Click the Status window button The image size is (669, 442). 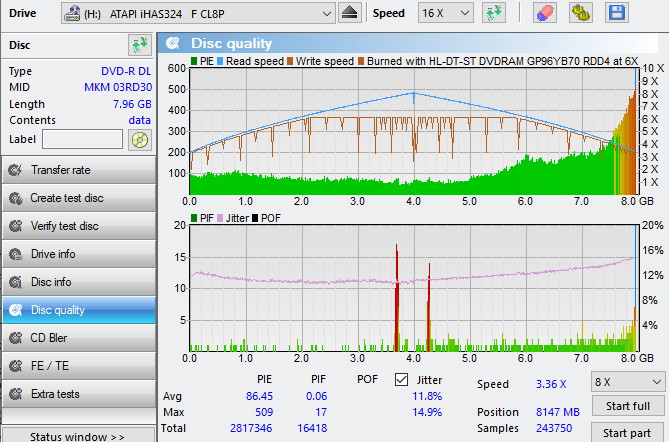[78, 436]
